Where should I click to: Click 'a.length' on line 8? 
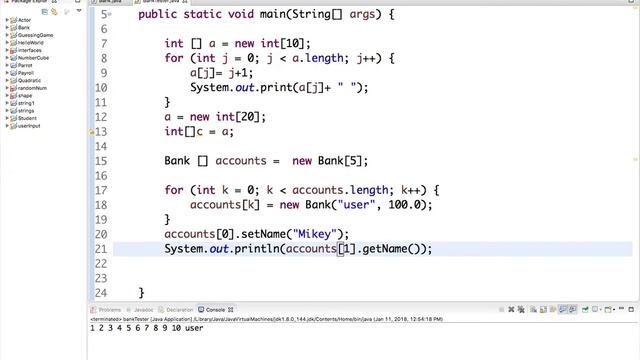pos(318,58)
